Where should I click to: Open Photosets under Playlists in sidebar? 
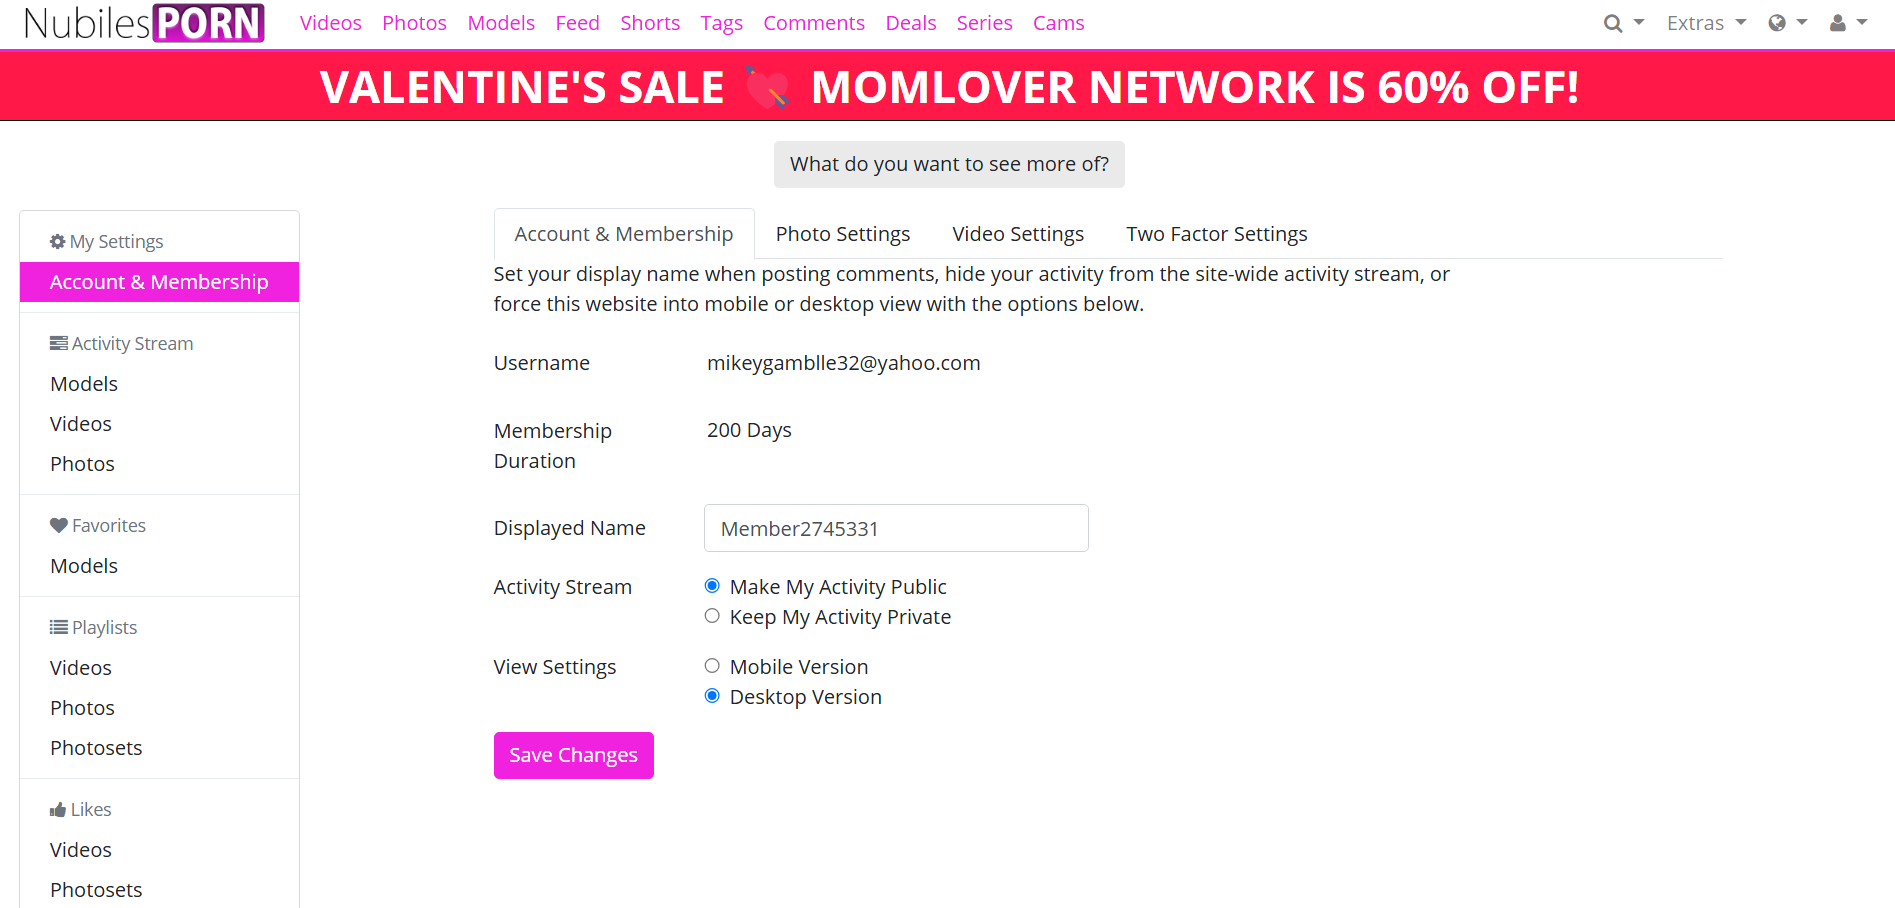tap(96, 748)
